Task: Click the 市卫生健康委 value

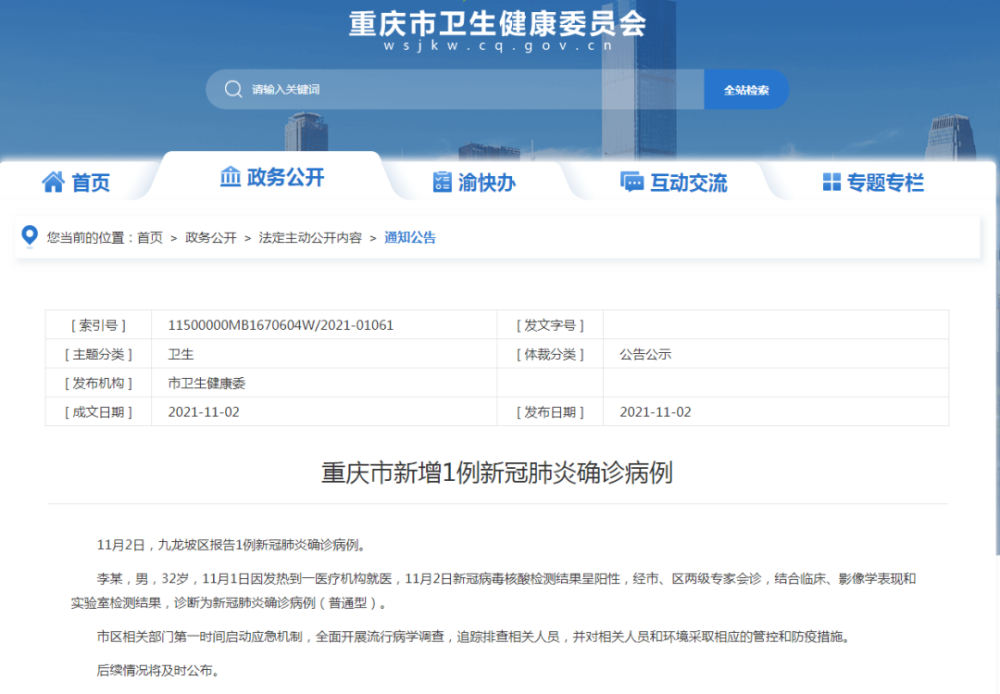Action: click(207, 383)
